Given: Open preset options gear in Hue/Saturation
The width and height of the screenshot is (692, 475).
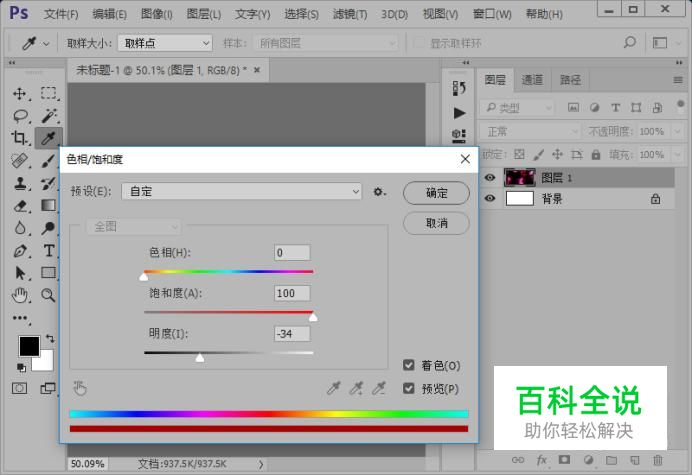Looking at the screenshot, I should pos(379,192).
